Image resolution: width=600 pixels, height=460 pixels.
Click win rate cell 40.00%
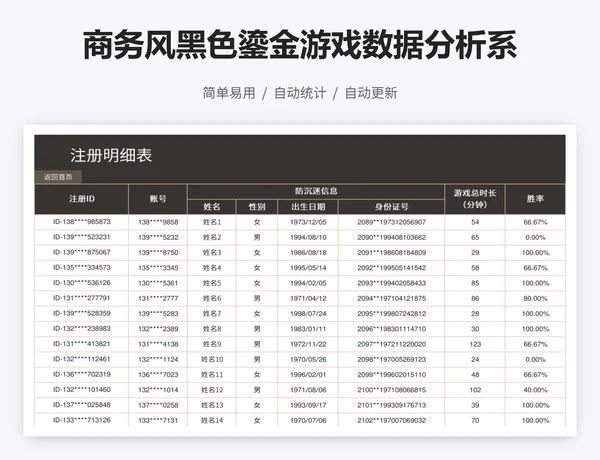pos(535,390)
